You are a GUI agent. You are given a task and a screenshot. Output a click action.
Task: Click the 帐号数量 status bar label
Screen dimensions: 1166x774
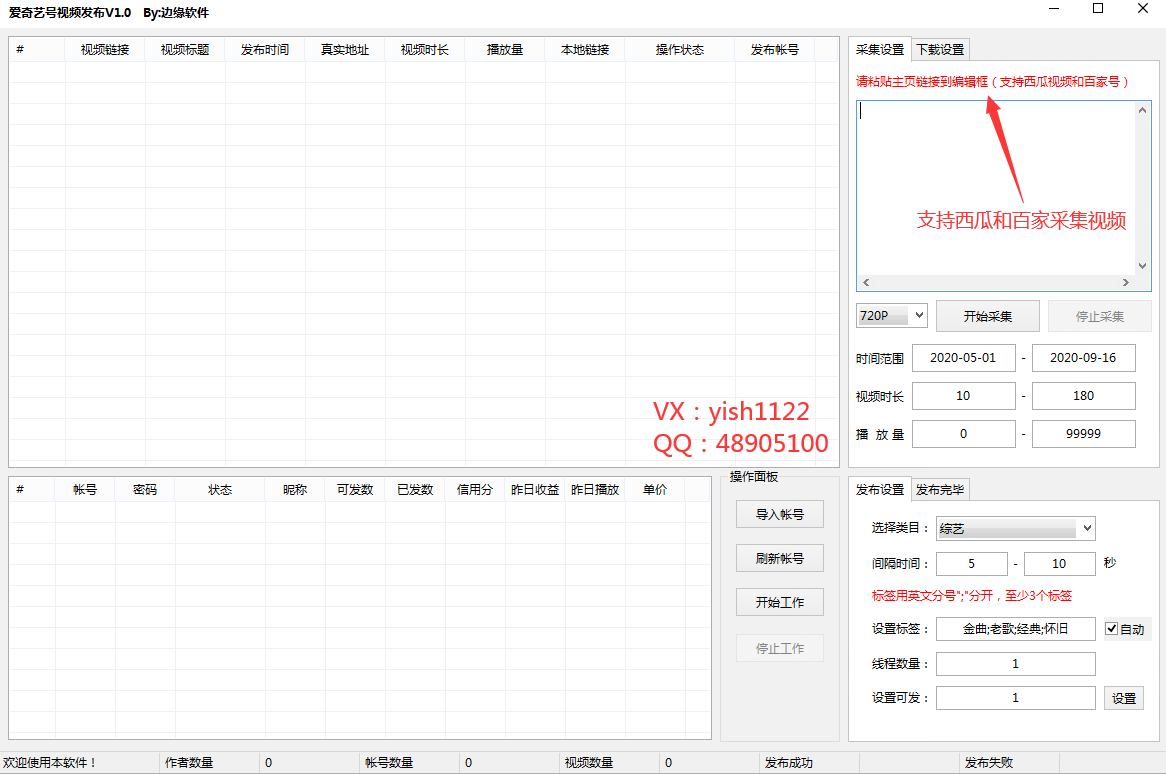(389, 763)
